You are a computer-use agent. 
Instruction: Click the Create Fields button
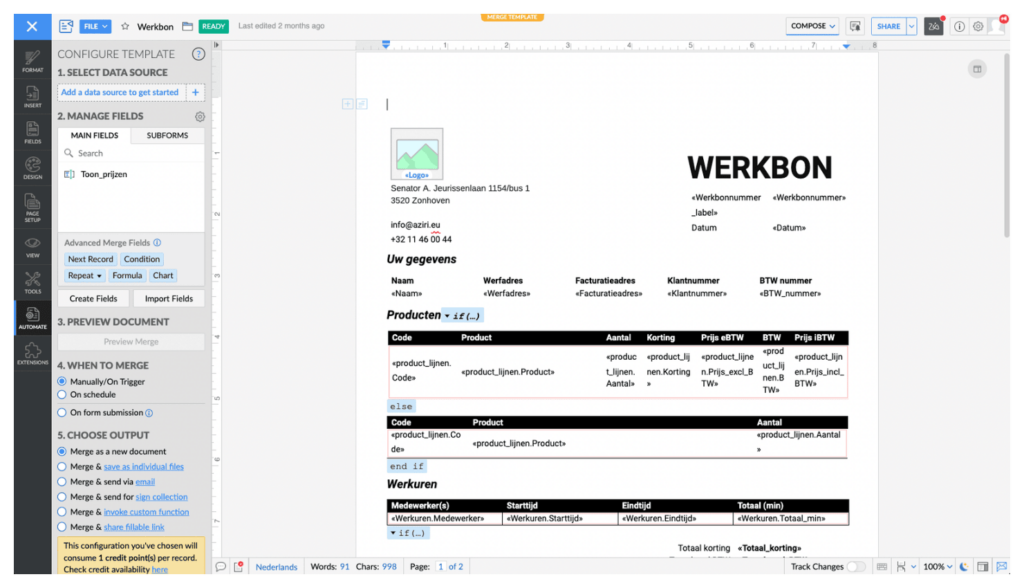click(x=93, y=299)
